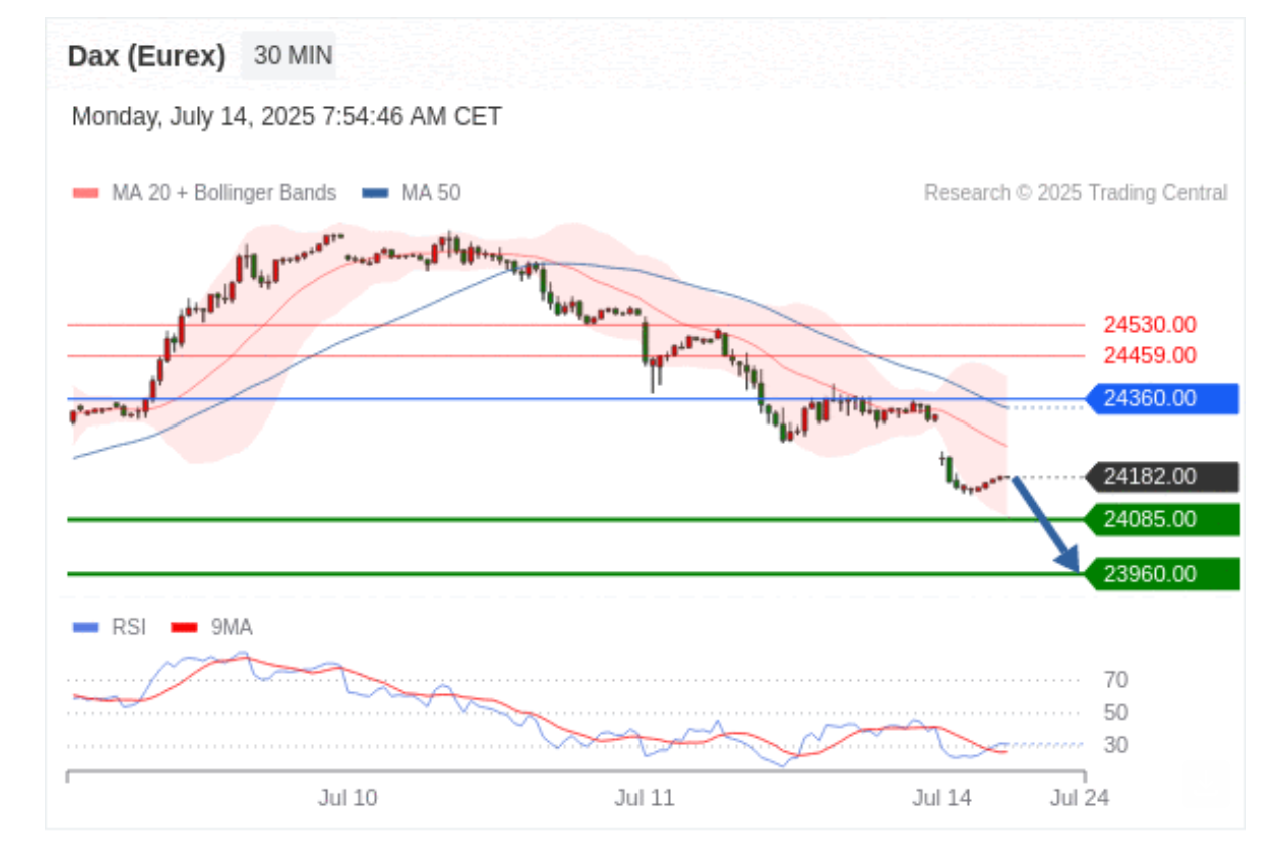
Task: Click the green 24085.00 support price tag
Action: tap(1162, 519)
